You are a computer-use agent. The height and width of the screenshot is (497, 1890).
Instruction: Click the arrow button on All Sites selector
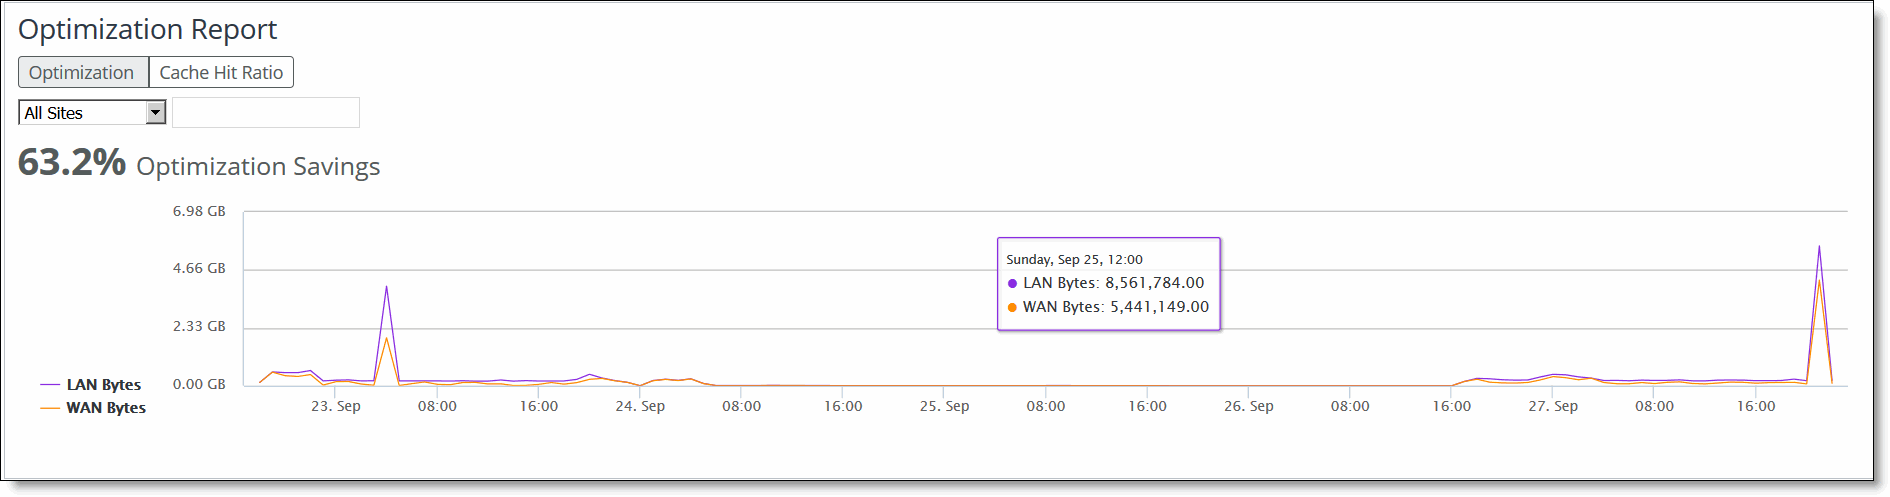[x=155, y=113]
